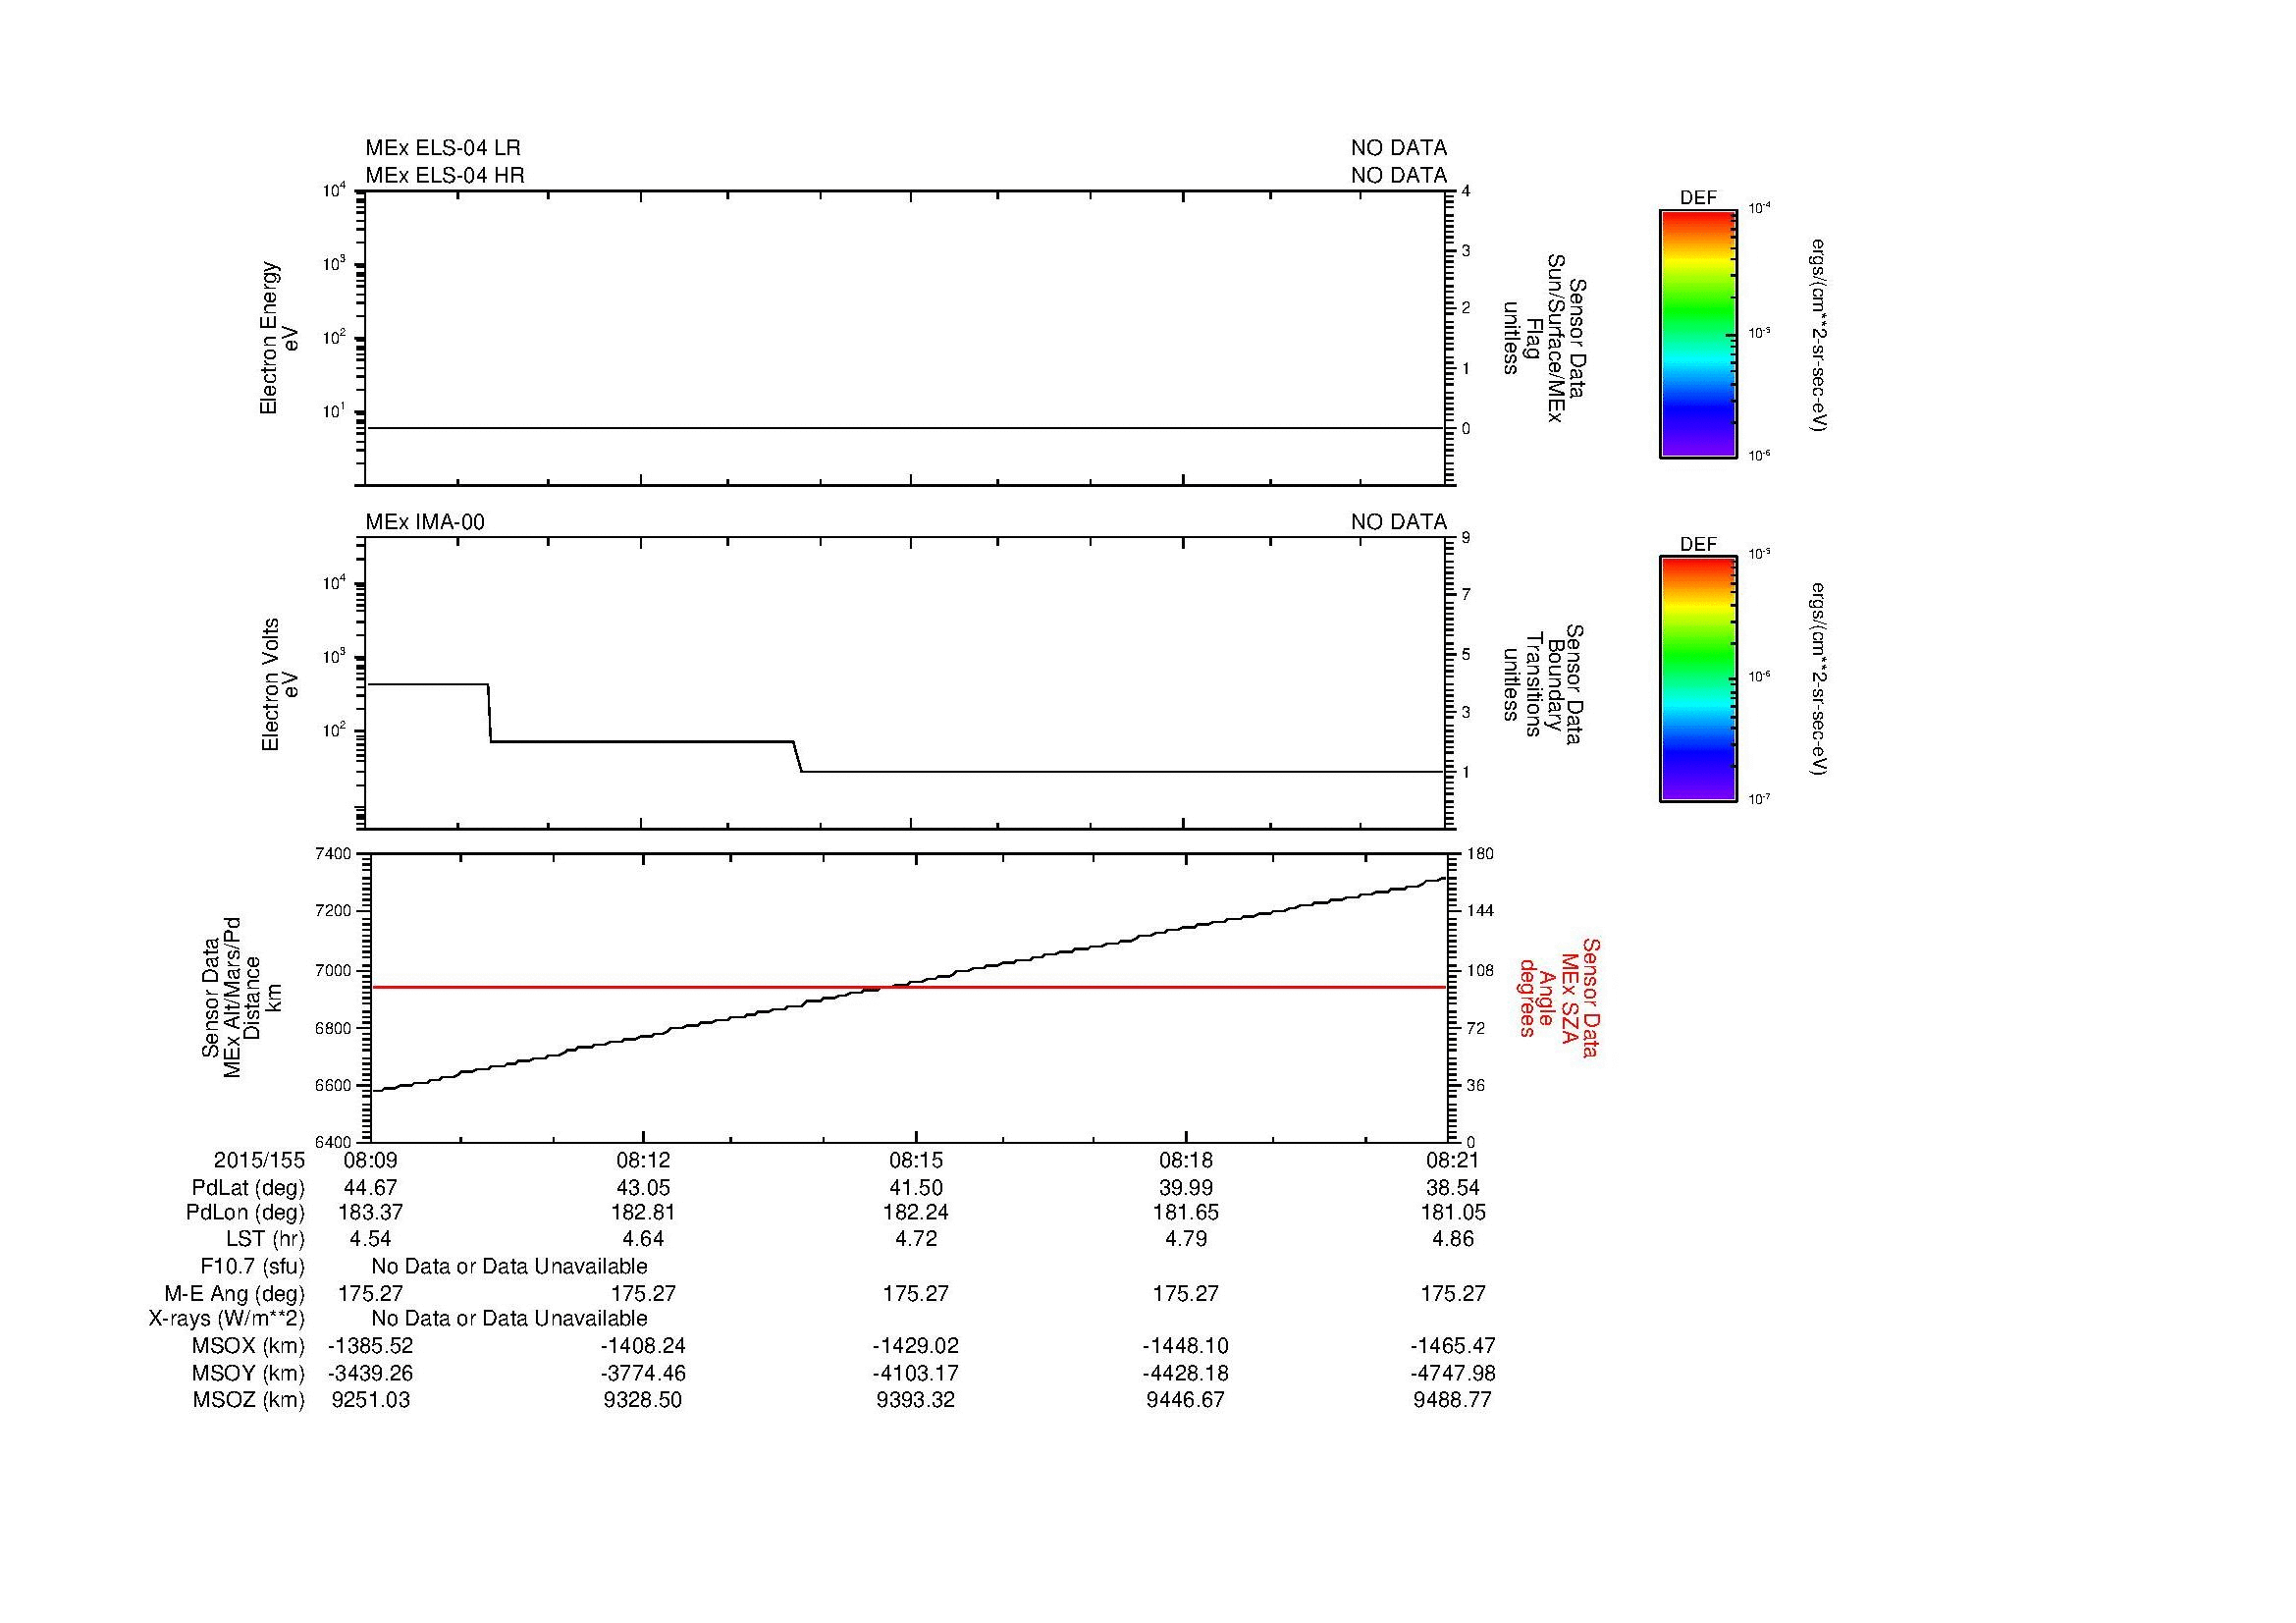Viewport: 2296px width, 1623px height.
Task: Click the 'MEx IMA-00' panel title
Action: click(x=425, y=522)
